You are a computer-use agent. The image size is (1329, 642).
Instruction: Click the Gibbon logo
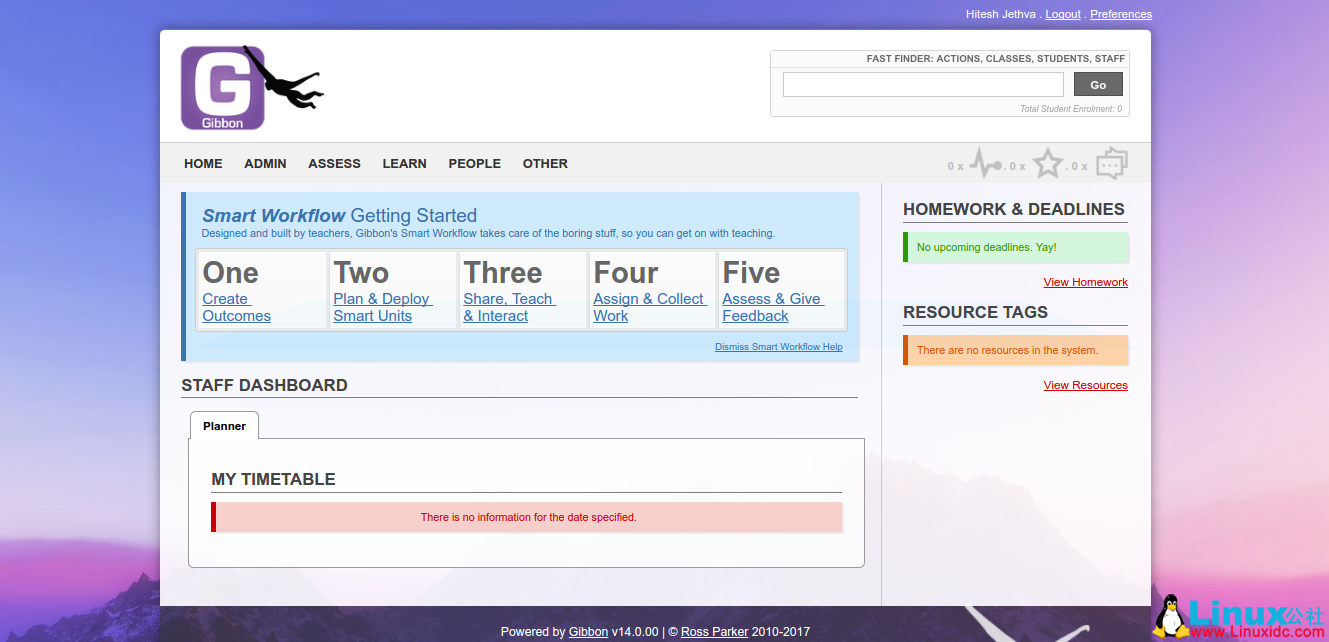pyautogui.click(x=224, y=87)
